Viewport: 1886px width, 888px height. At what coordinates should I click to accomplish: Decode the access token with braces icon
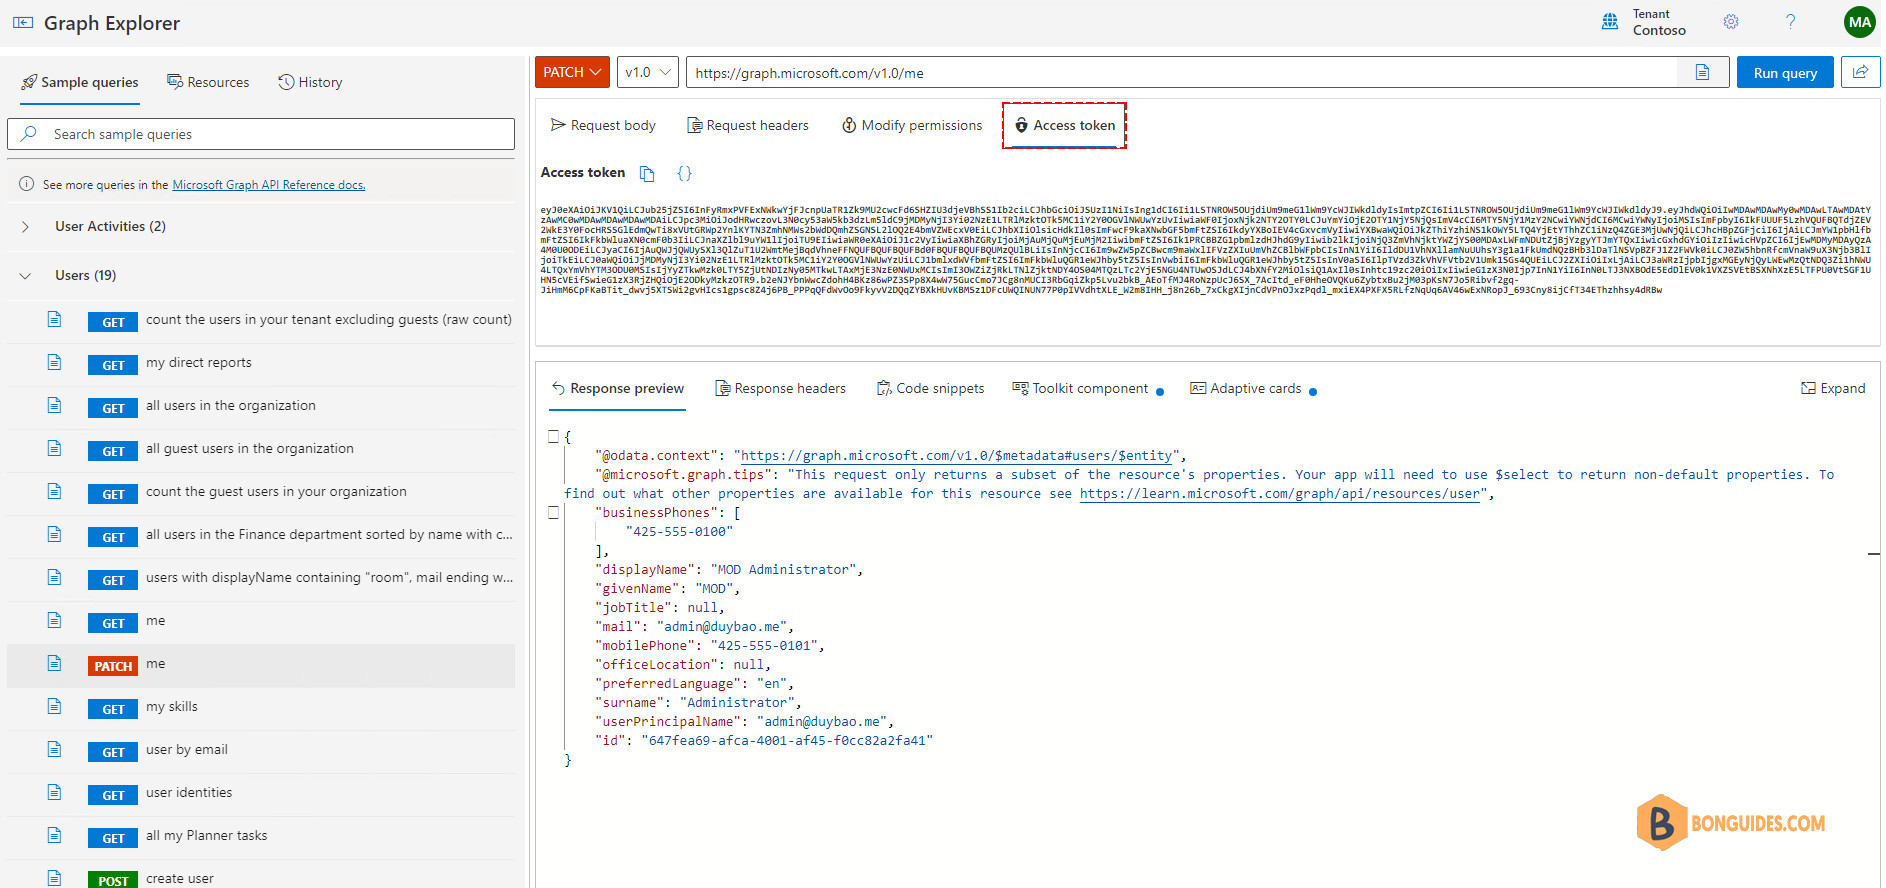pyautogui.click(x=684, y=173)
